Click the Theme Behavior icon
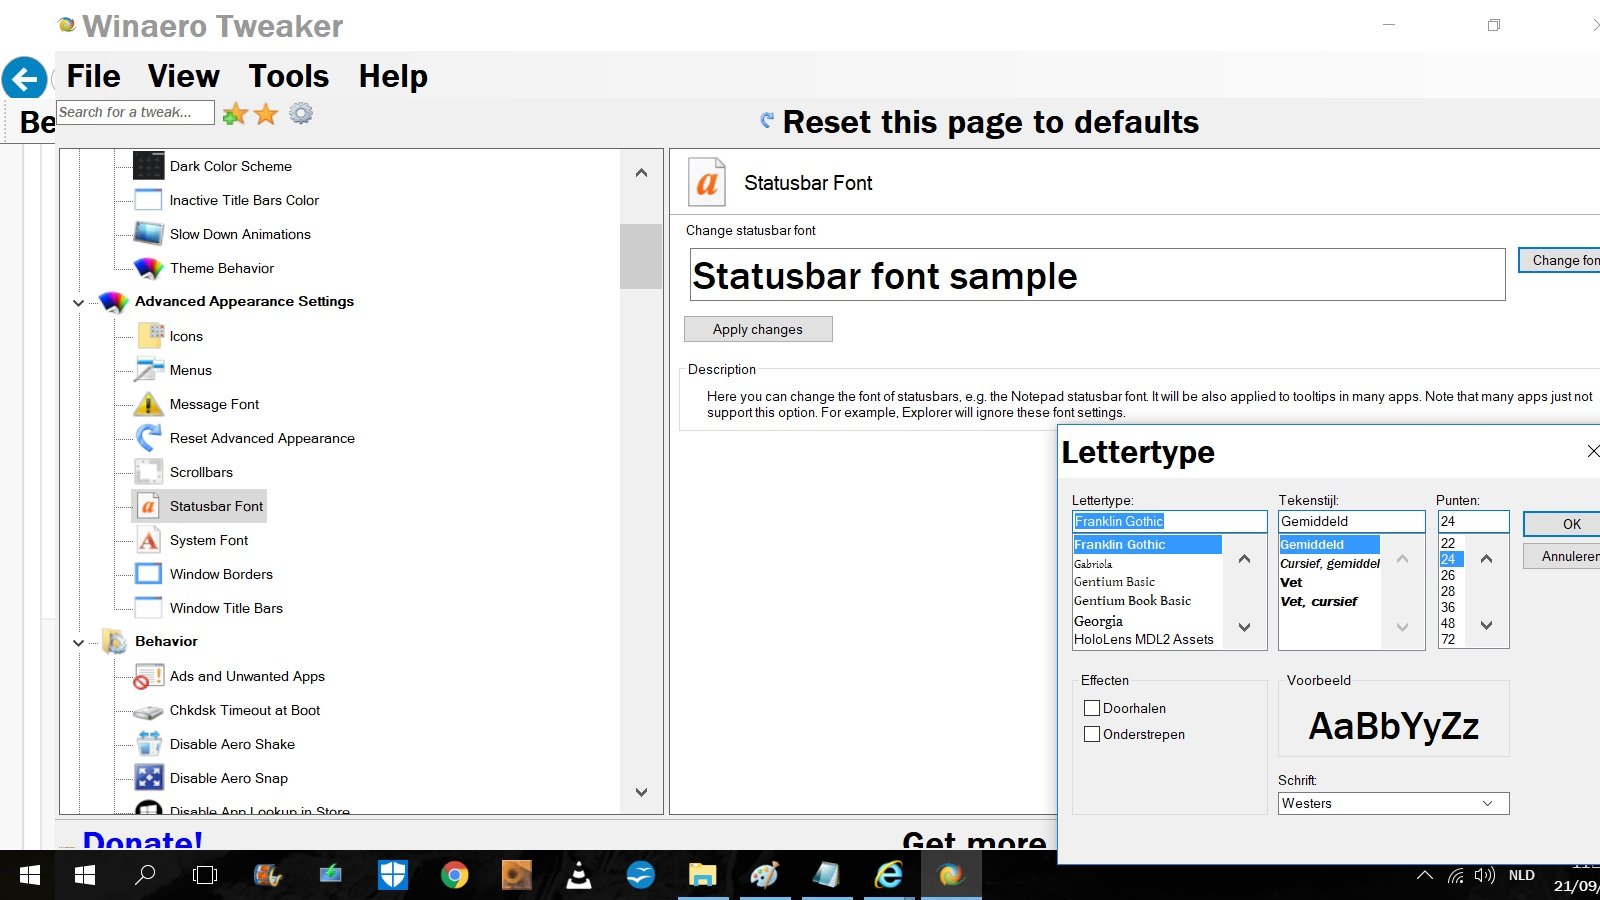 pos(148,268)
